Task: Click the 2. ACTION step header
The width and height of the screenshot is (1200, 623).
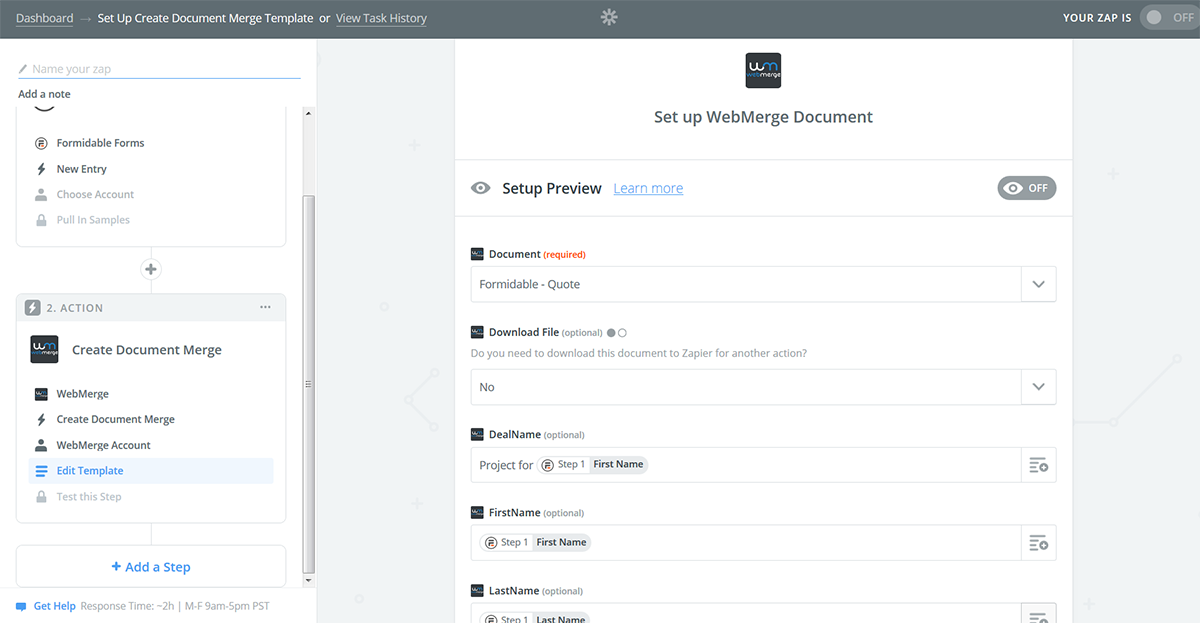Action: point(151,308)
